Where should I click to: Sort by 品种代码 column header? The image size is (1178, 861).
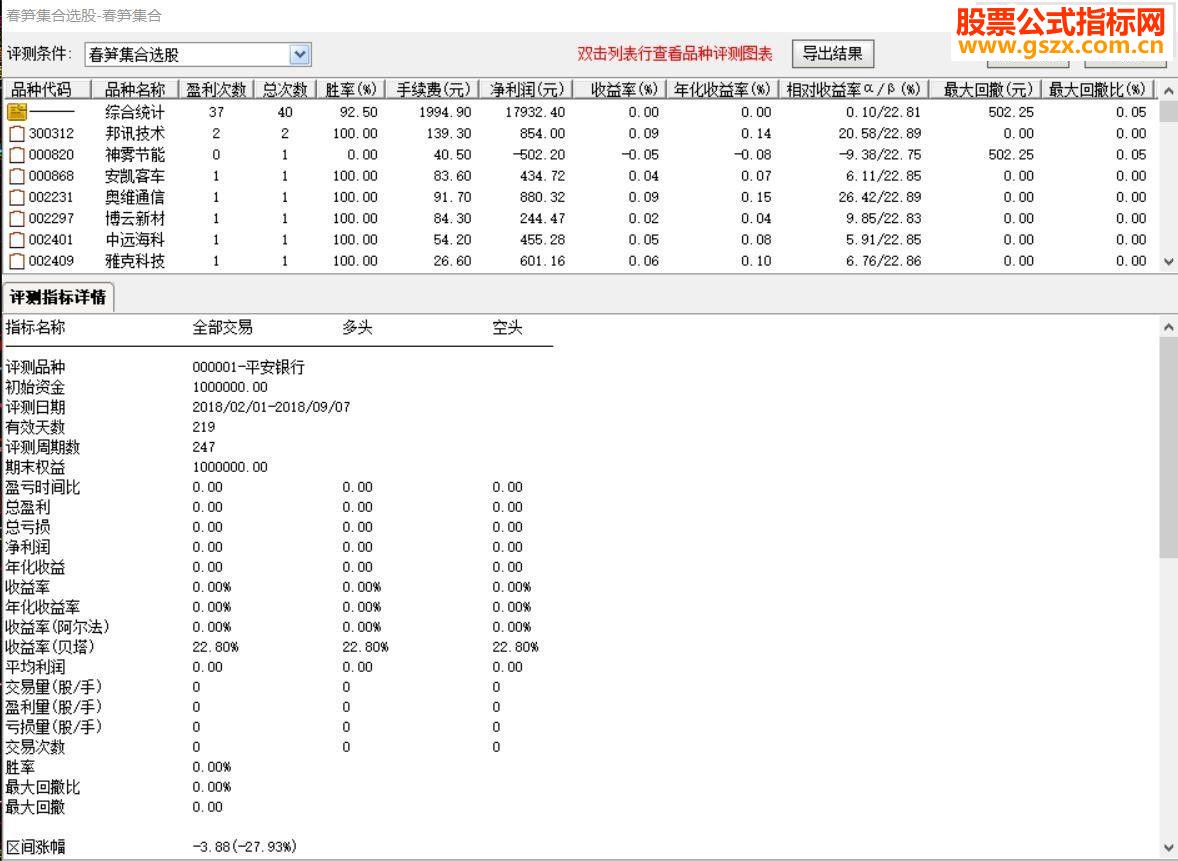47,89
